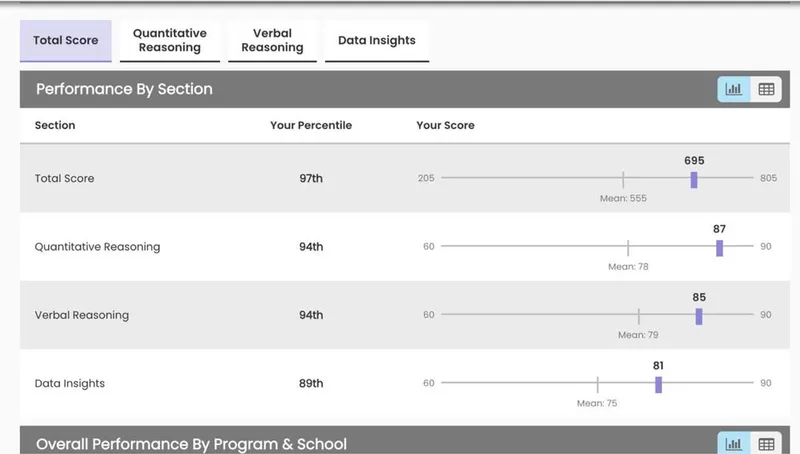Click the Verbal Reasoning score marker at 85
This screenshot has width=800, height=454.
coord(699,316)
